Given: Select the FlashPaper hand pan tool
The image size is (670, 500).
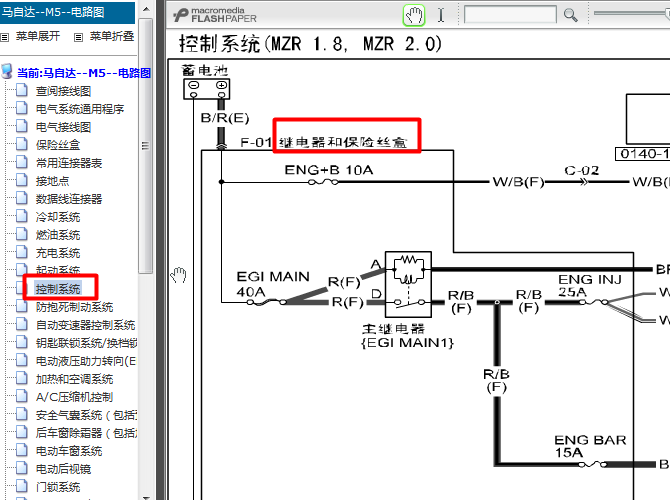Looking at the screenshot, I should click(414, 16).
